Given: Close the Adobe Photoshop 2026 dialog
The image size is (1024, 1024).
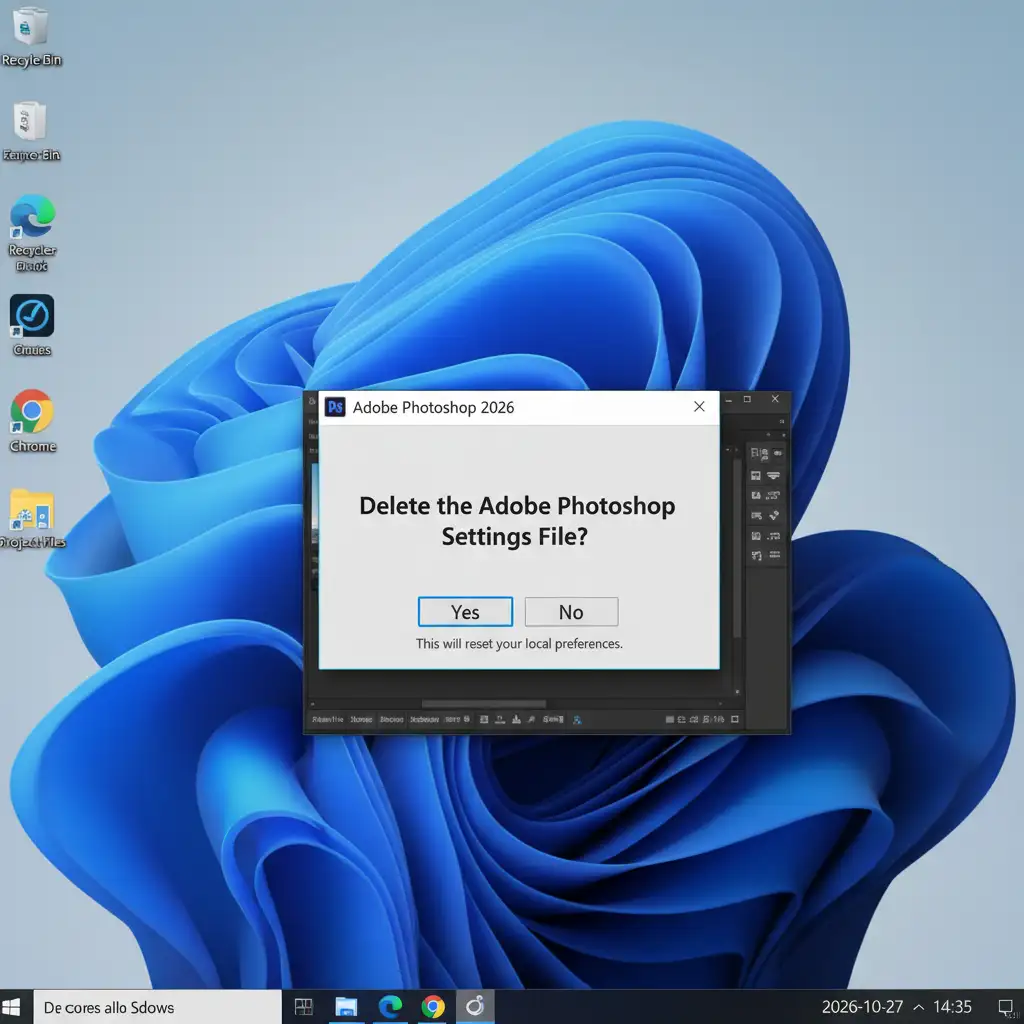Looking at the screenshot, I should tap(699, 407).
